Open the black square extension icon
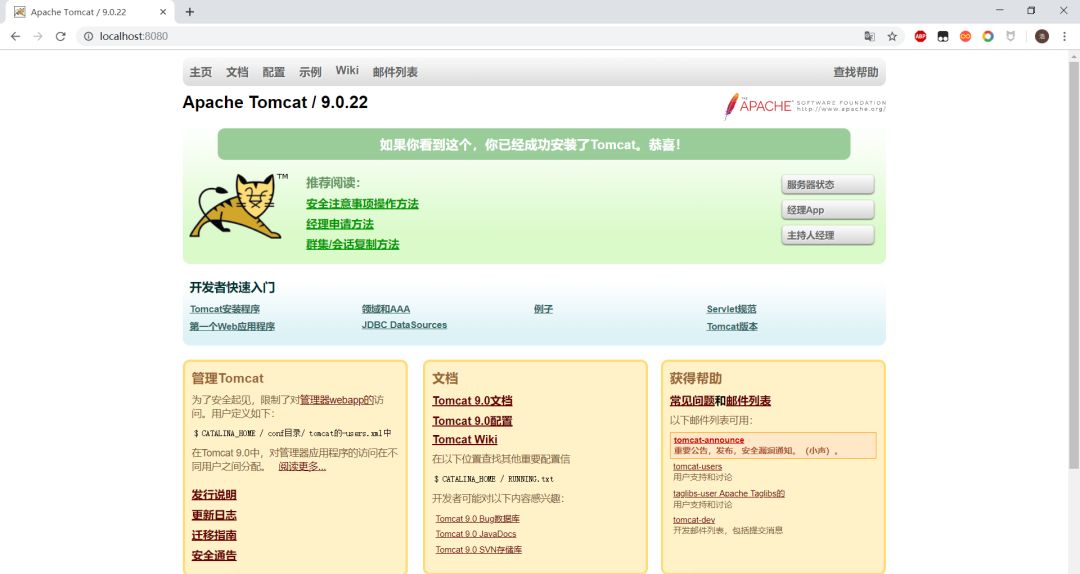The width and height of the screenshot is (1080, 574). click(943, 37)
